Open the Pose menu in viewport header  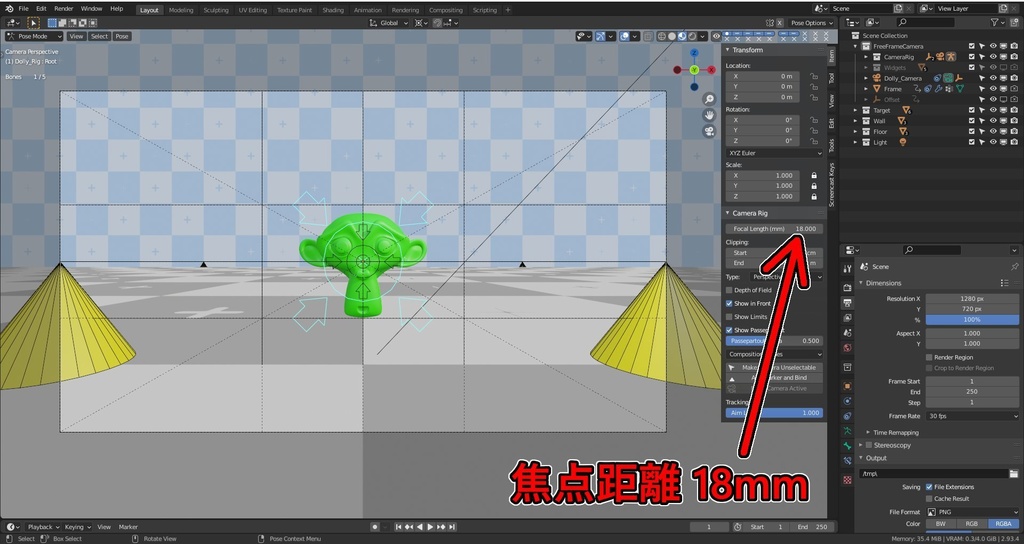(122, 37)
